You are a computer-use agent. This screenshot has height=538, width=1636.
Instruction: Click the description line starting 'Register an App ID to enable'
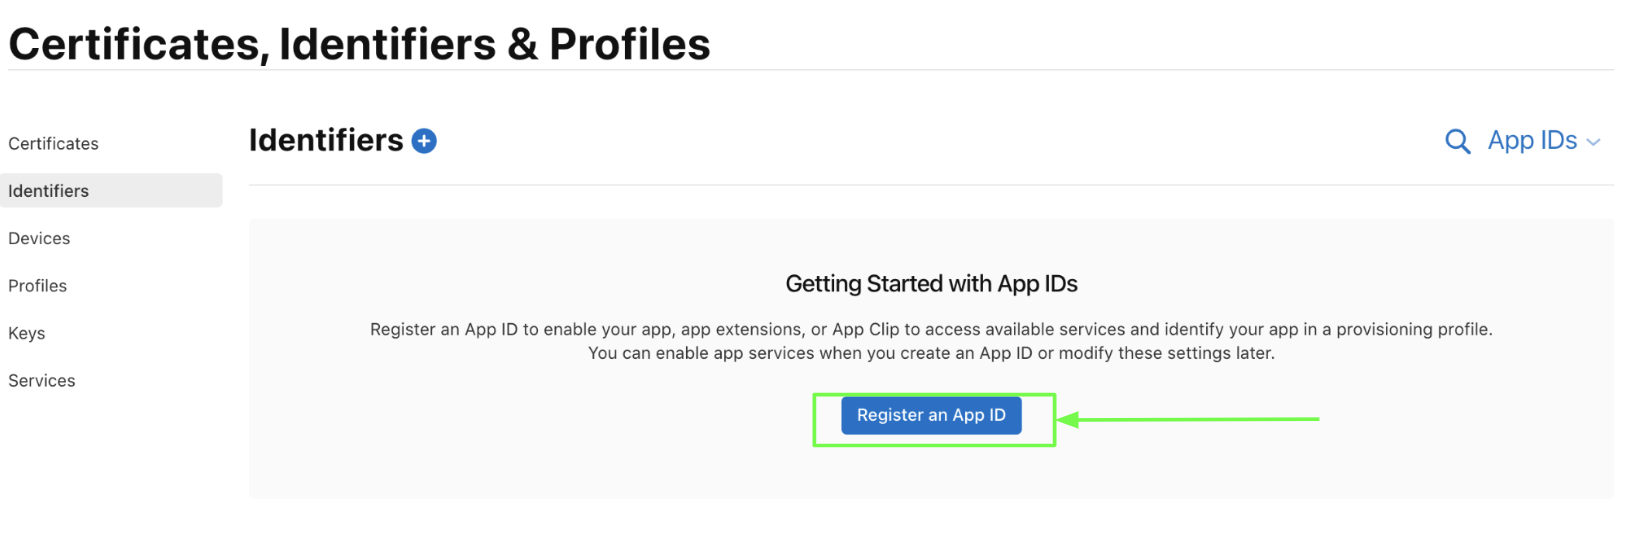tap(931, 329)
